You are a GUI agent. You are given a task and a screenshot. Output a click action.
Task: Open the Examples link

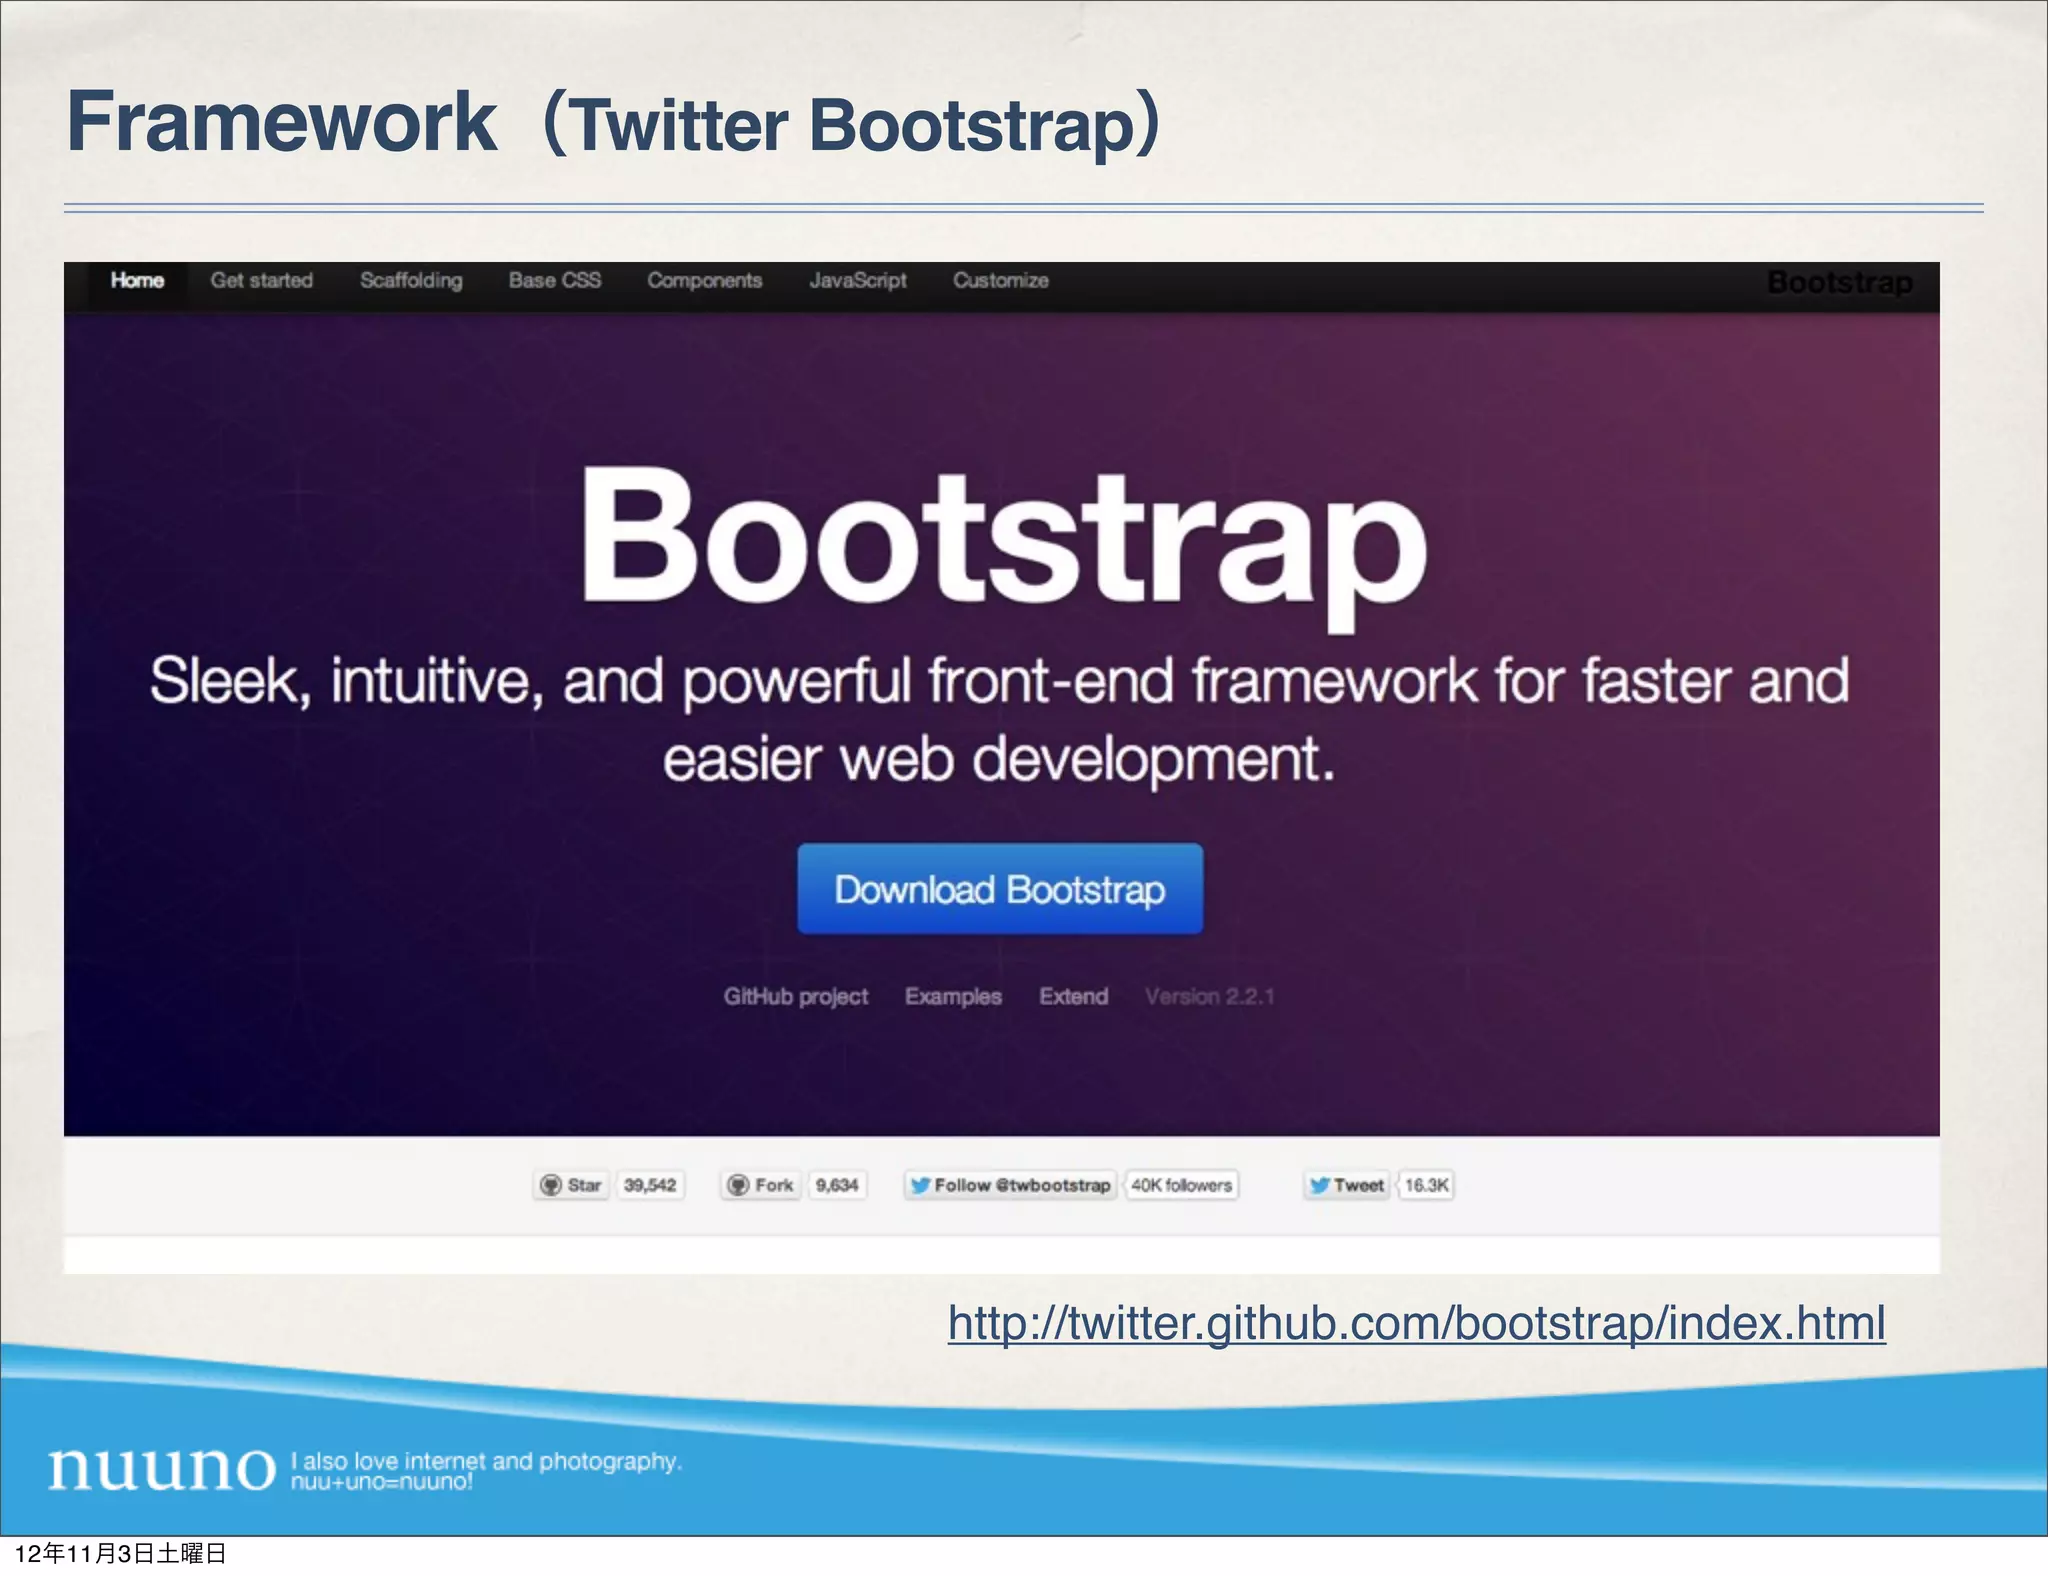click(x=953, y=996)
